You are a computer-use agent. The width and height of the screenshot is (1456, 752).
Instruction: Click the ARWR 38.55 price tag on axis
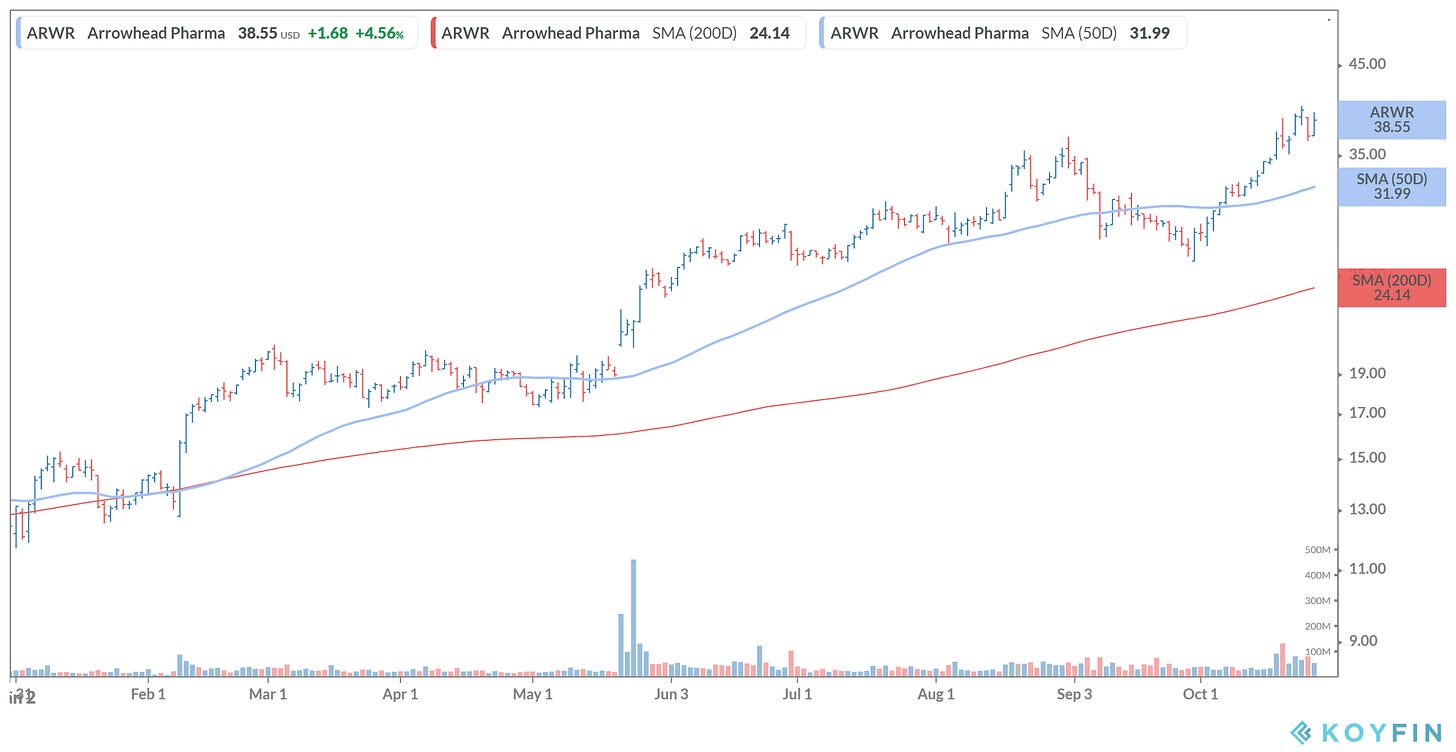coord(1391,120)
